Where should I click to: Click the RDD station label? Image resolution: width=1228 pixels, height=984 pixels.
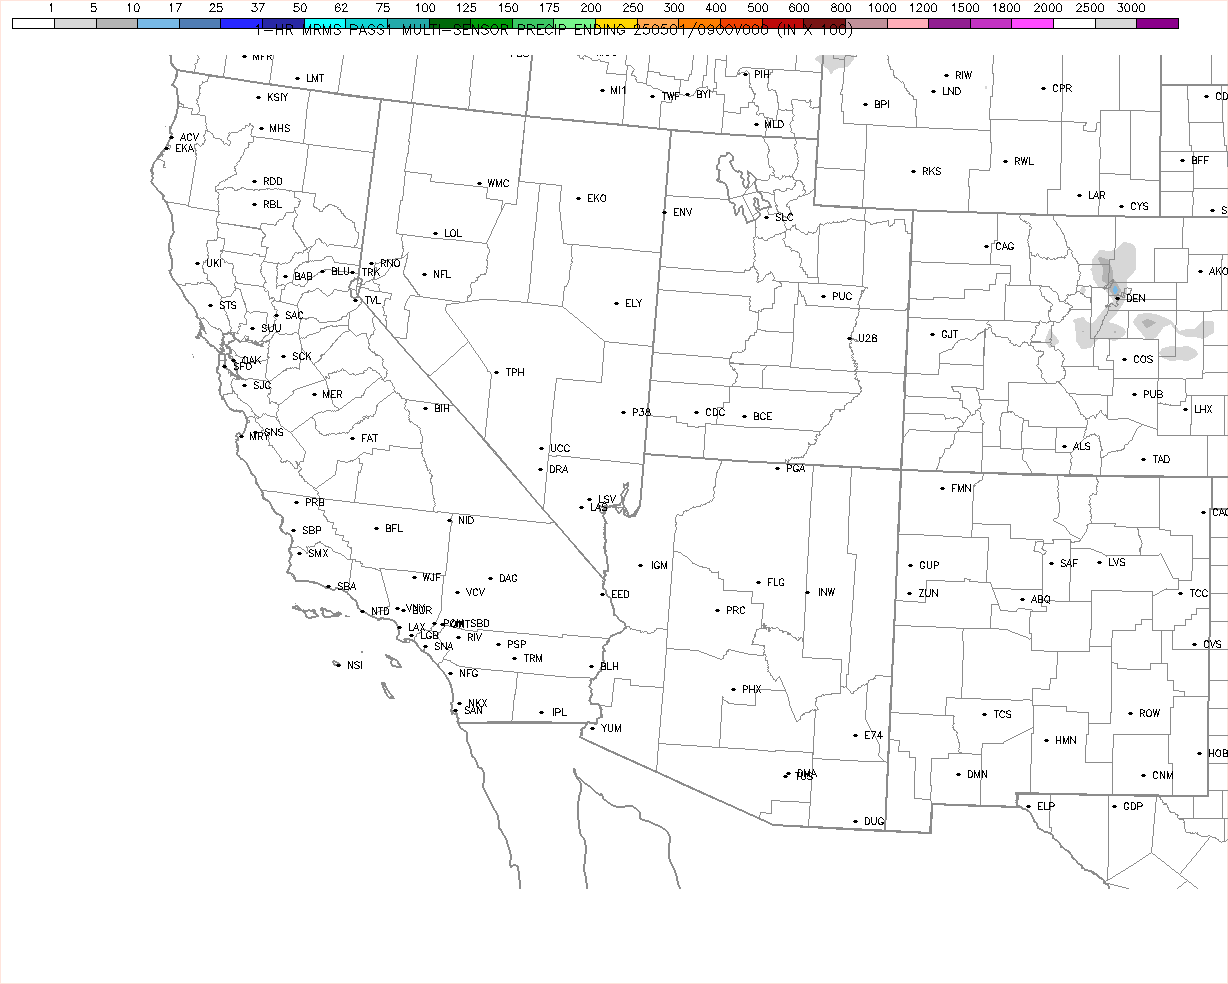273,182
